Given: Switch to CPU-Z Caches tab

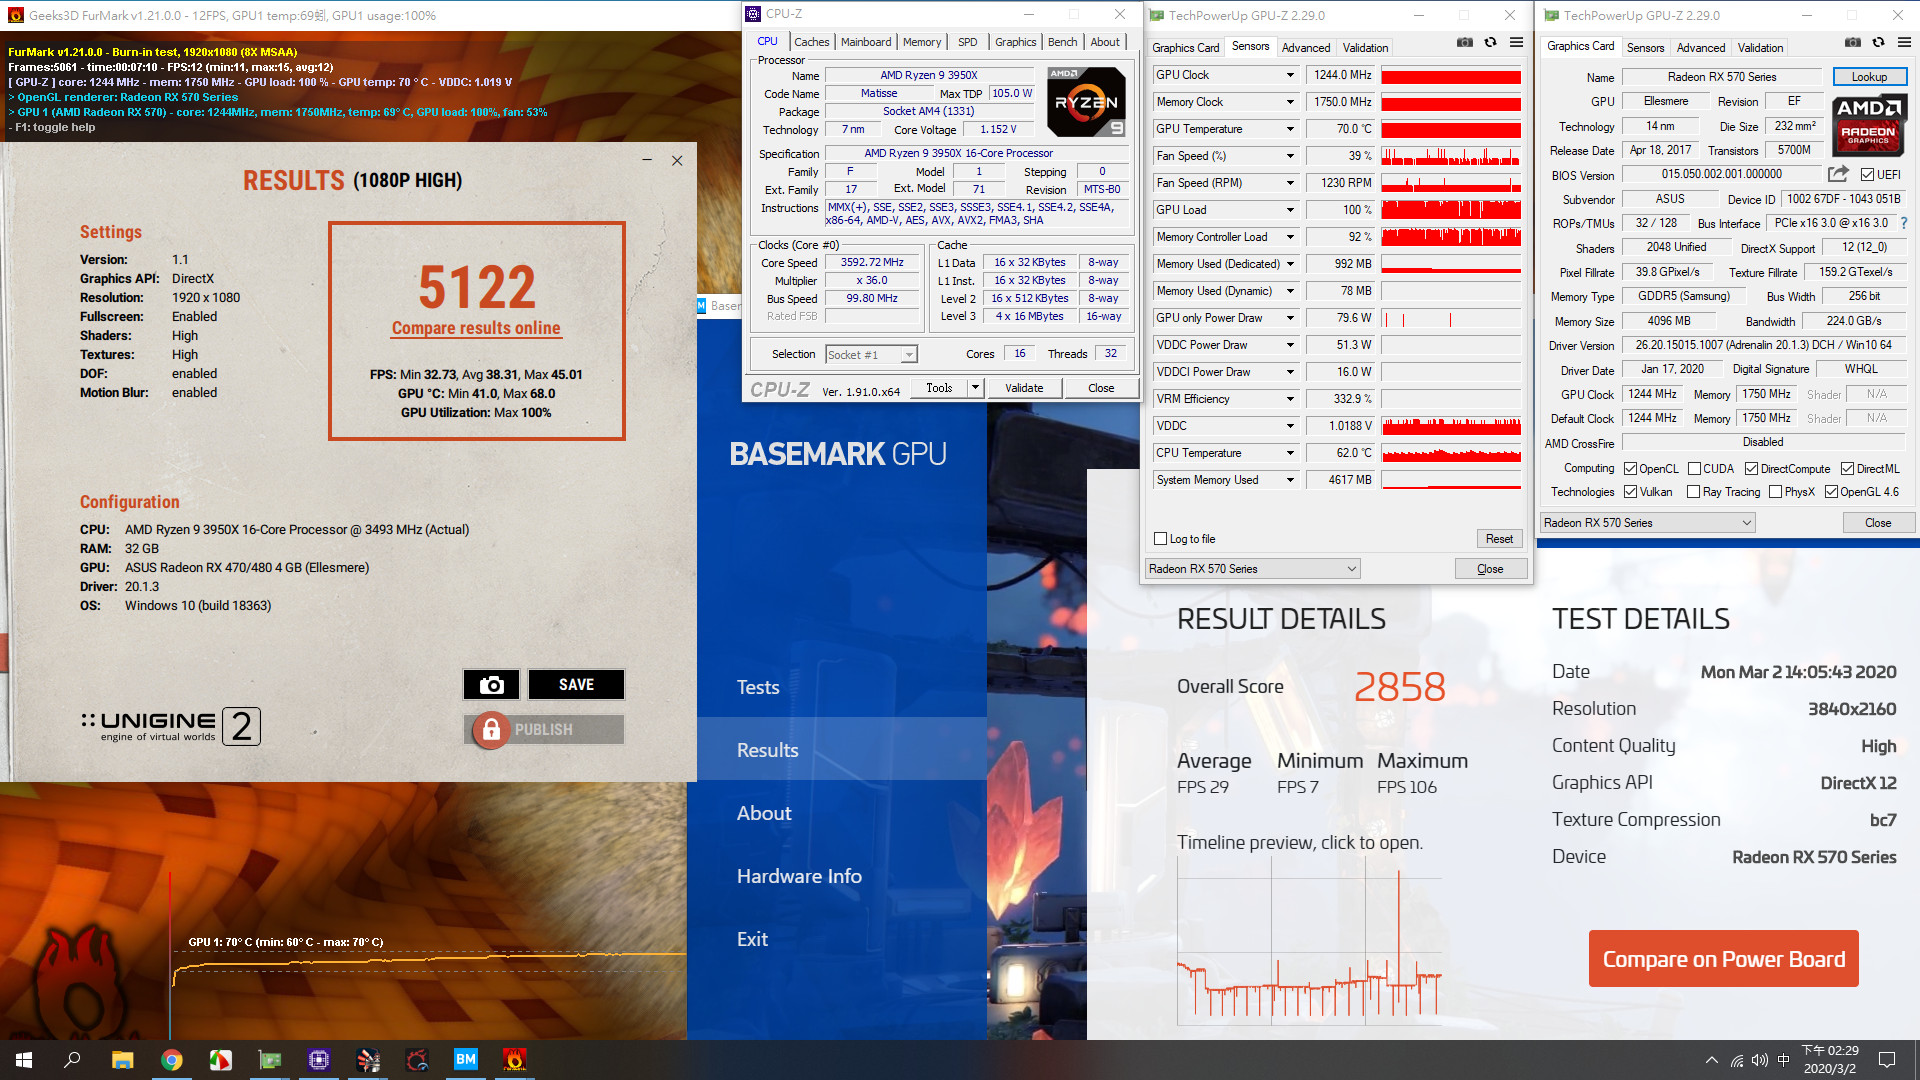Looking at the screenshot, I should [812, 42].
